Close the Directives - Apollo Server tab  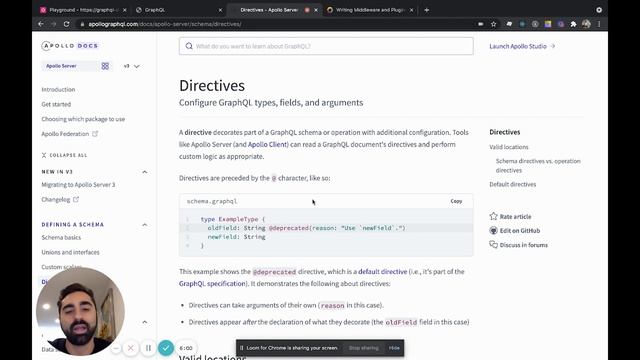(316, 10)
